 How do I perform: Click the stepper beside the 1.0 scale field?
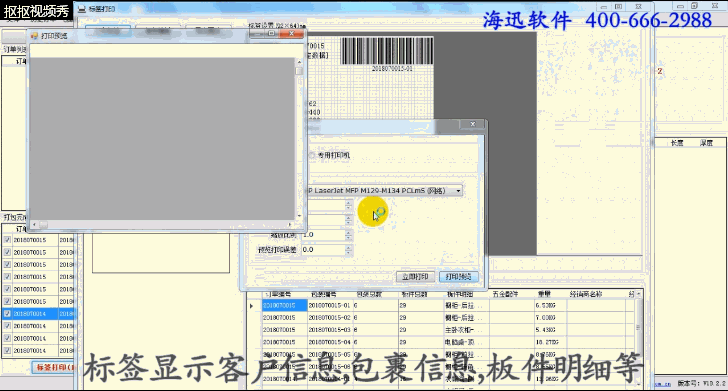348,235
